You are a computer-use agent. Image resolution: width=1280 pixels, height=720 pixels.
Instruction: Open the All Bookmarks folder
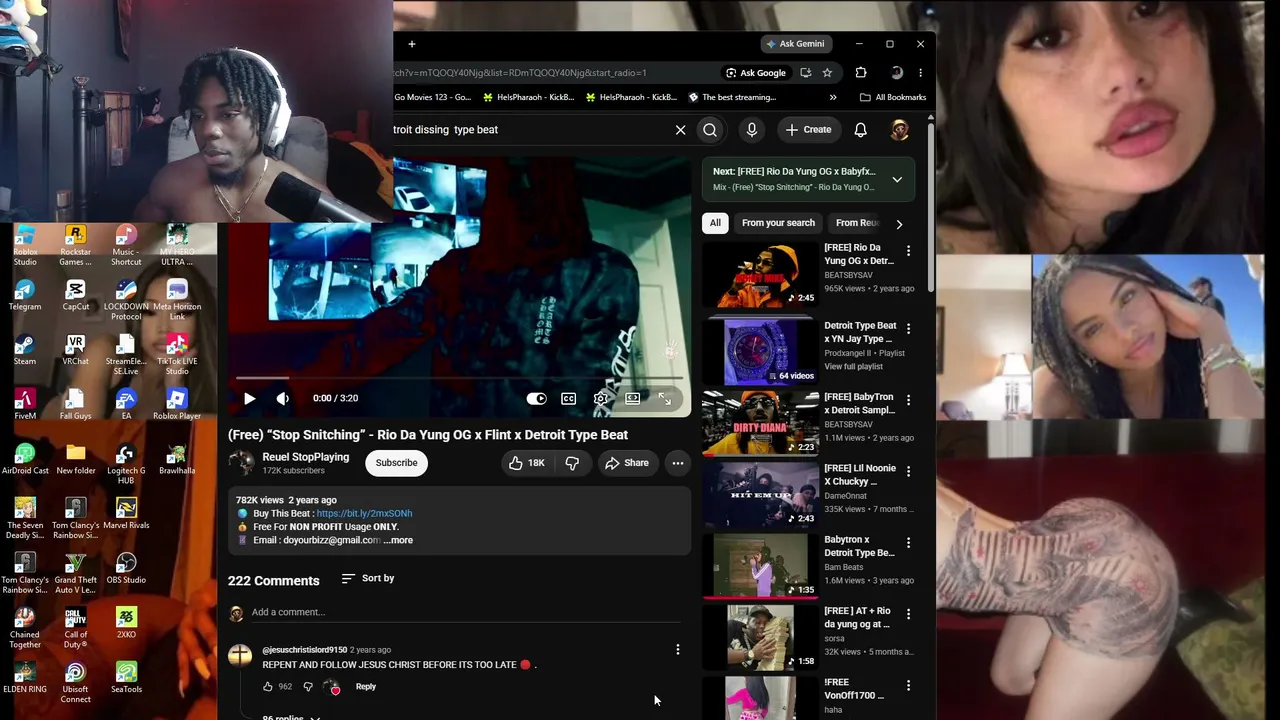pos(893,97)
